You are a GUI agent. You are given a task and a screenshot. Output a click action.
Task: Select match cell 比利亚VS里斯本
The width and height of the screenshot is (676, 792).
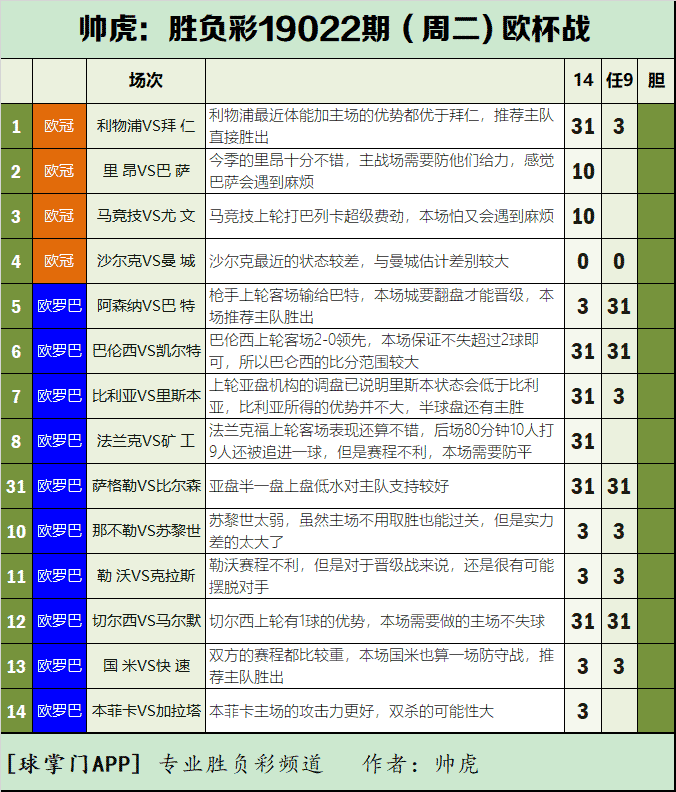(146, 395)
